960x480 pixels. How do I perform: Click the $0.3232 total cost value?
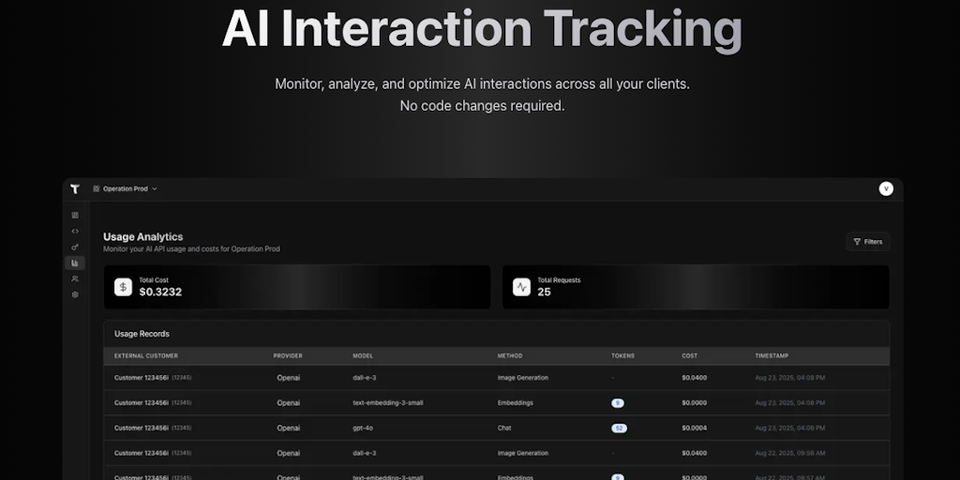click(160, 292)
